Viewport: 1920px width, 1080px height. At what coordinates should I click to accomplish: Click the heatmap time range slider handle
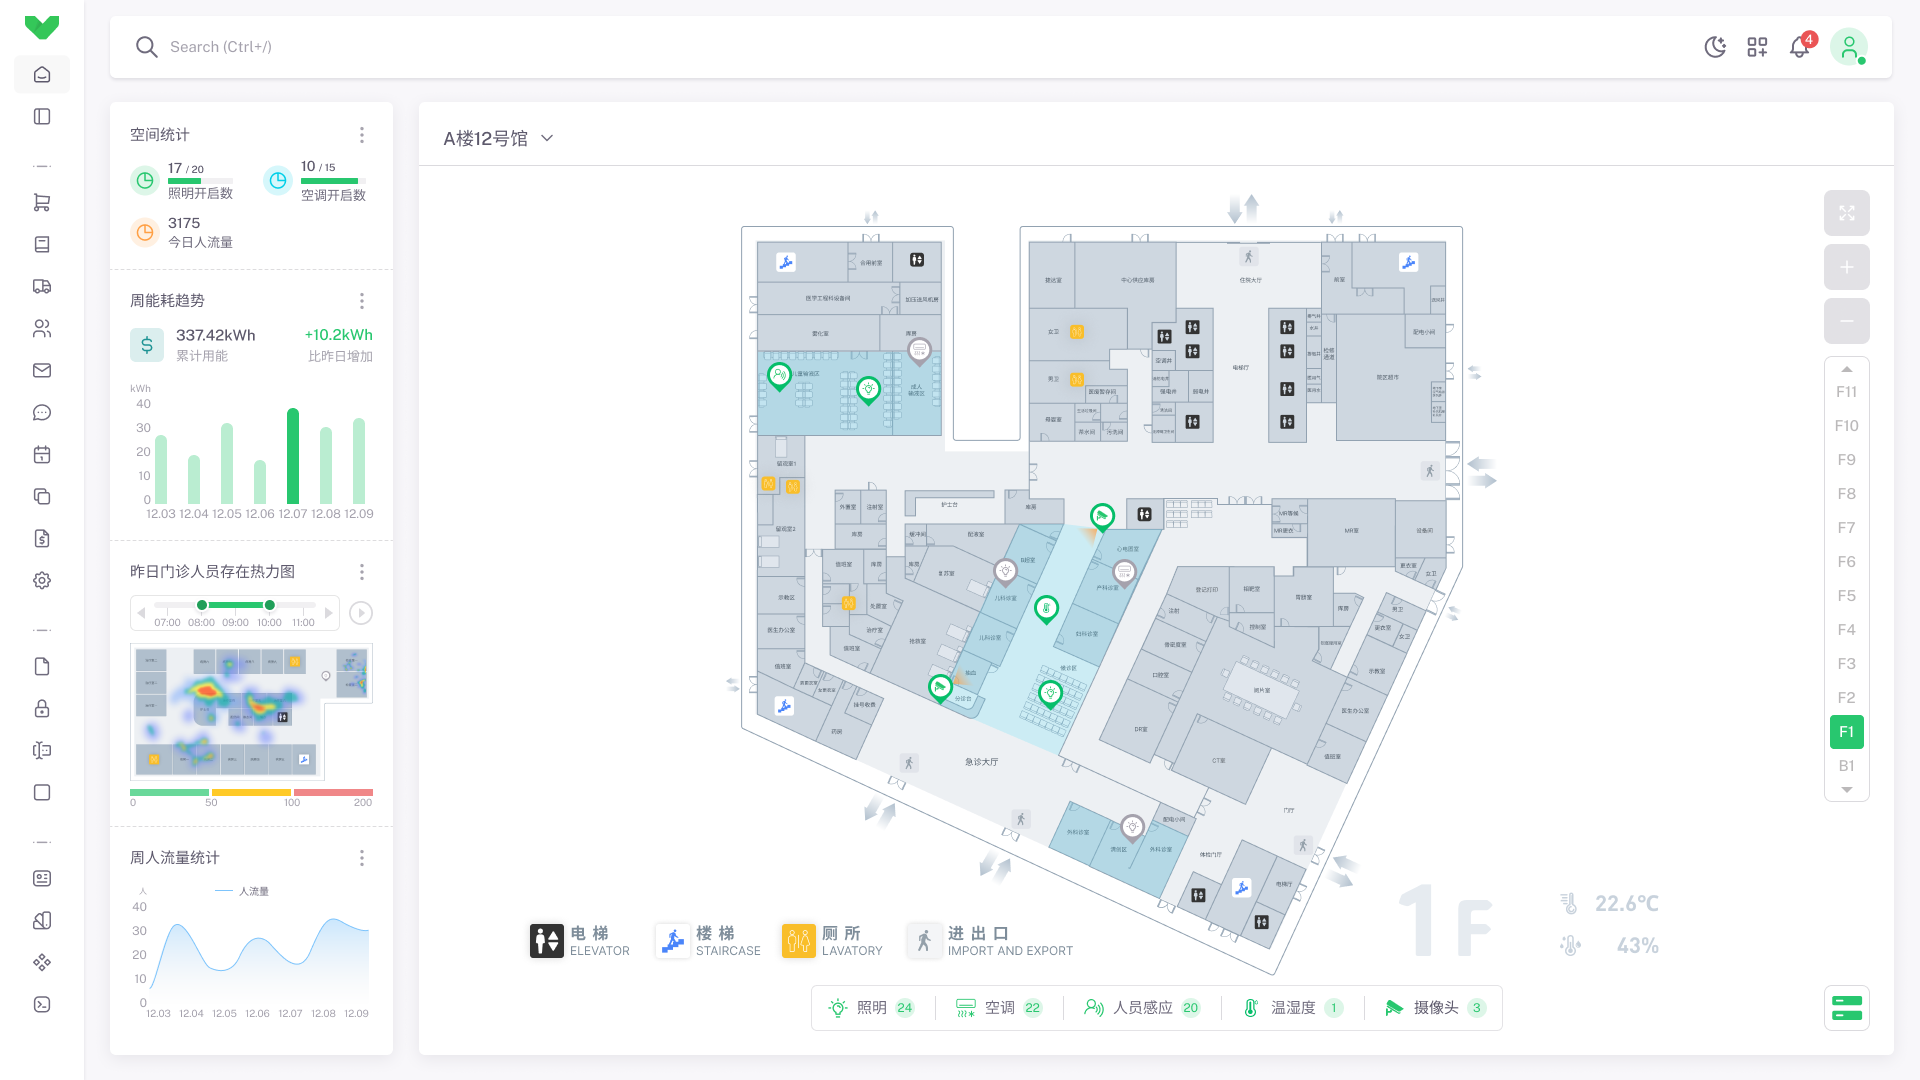[x=202, y=605]
